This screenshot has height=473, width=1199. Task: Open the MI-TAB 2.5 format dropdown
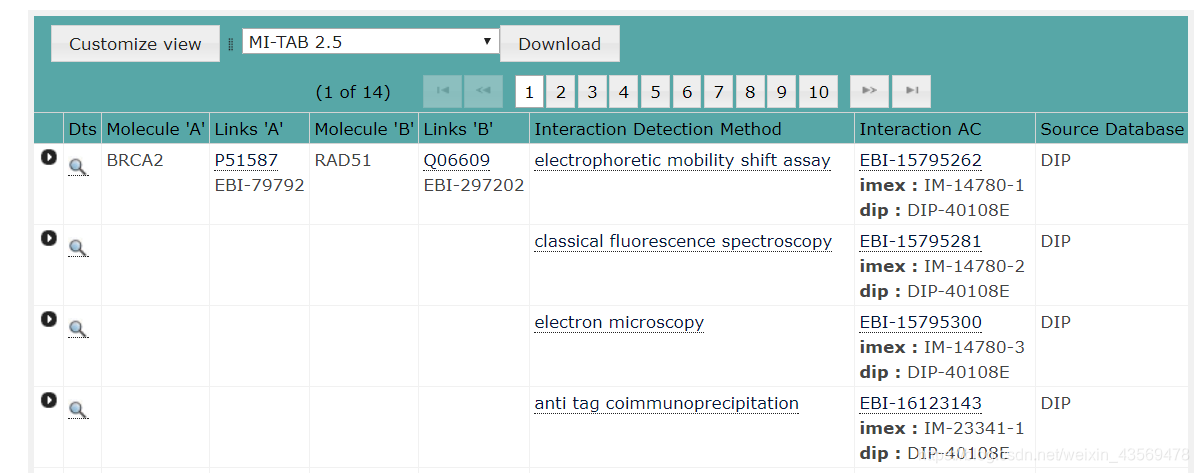tap(370, 41)
